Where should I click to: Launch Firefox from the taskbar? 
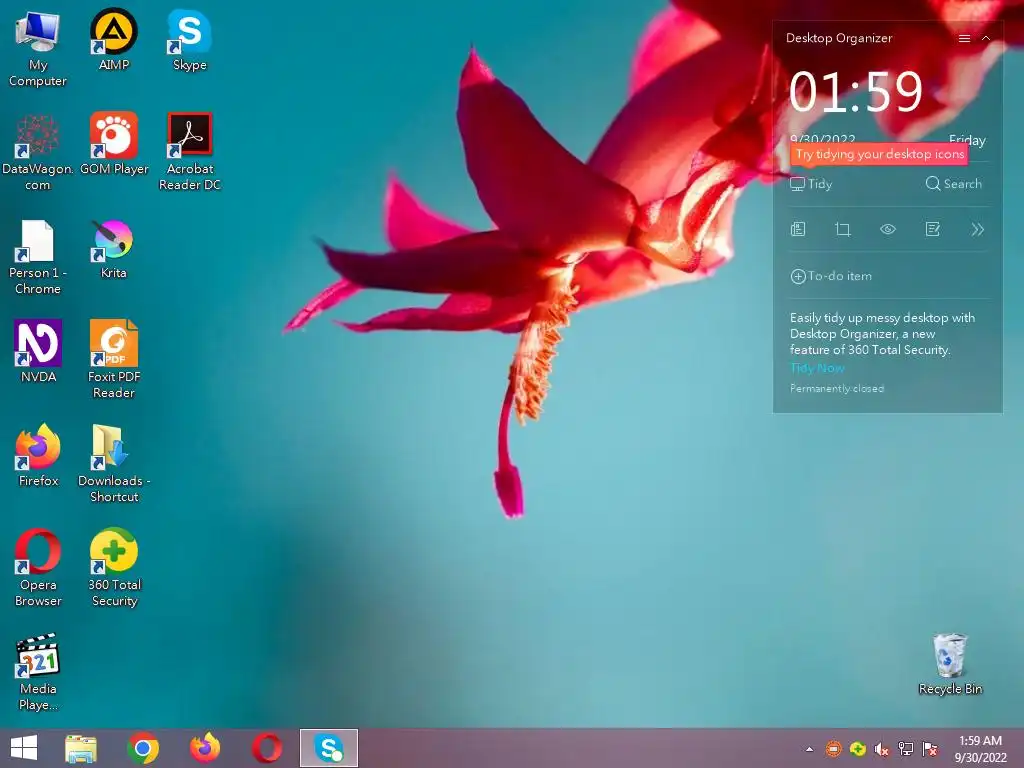(205, 748)
